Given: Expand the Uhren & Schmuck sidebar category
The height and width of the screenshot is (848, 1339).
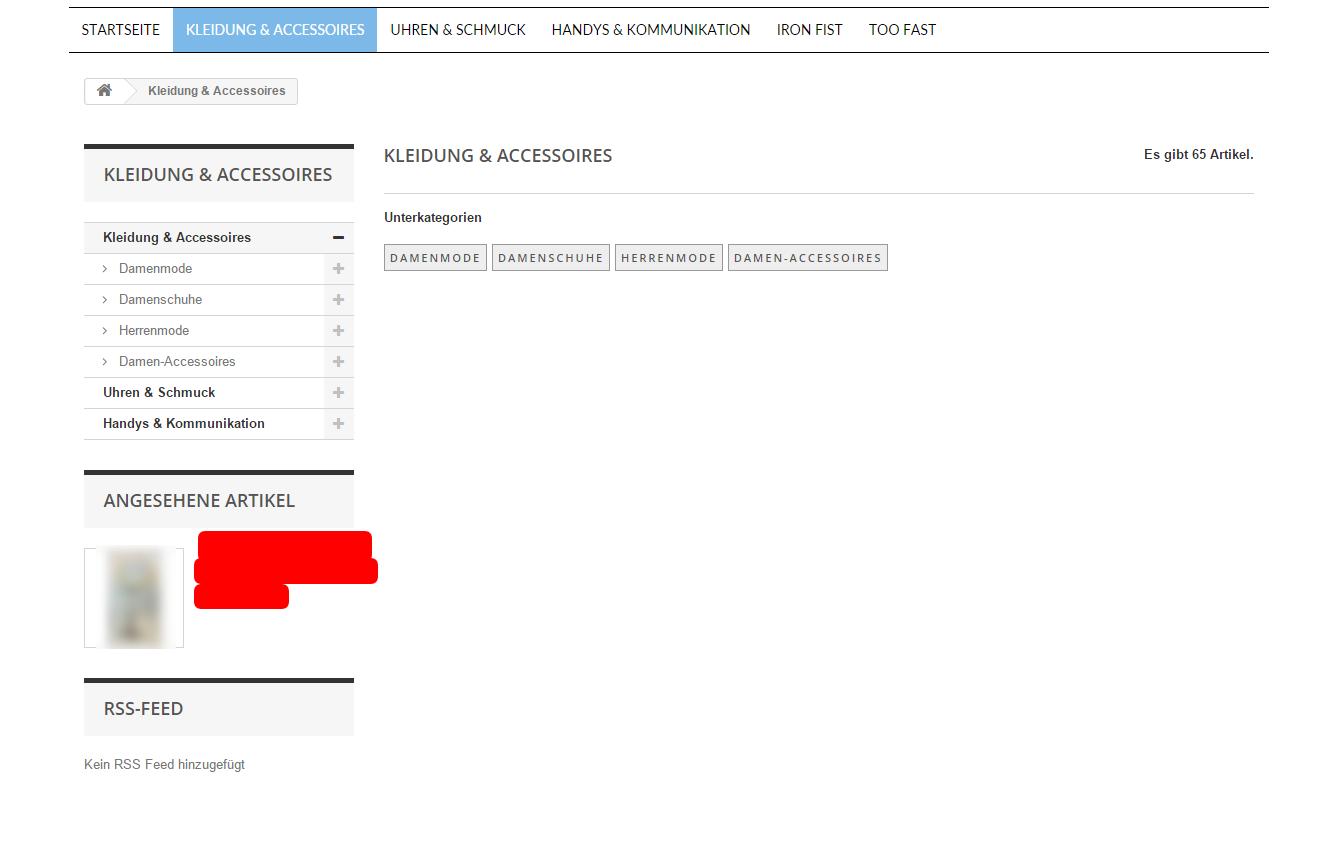Looking at the screenshot, I should click(x=338, y=393).
